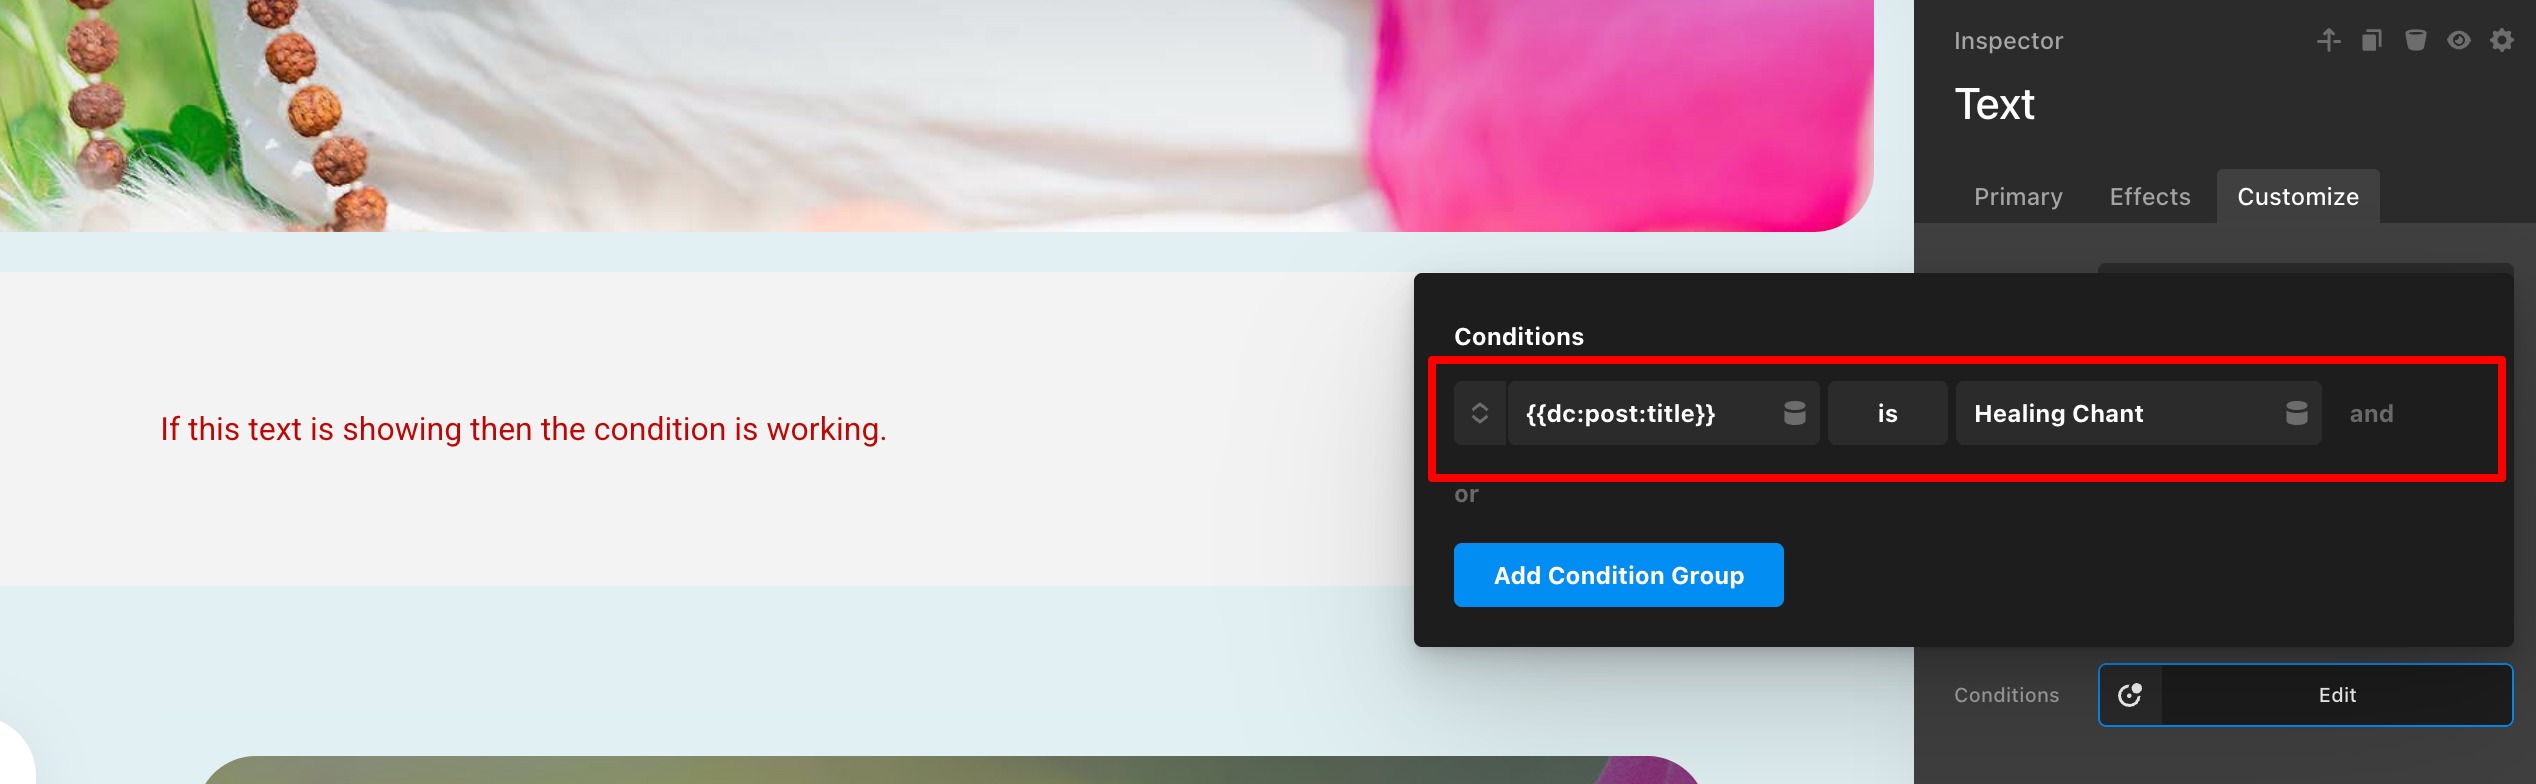The width and height of the screenshot is (2536, 784).
Task: Click the Edit button for Conditions
Action: click(x=2337, y=695)
